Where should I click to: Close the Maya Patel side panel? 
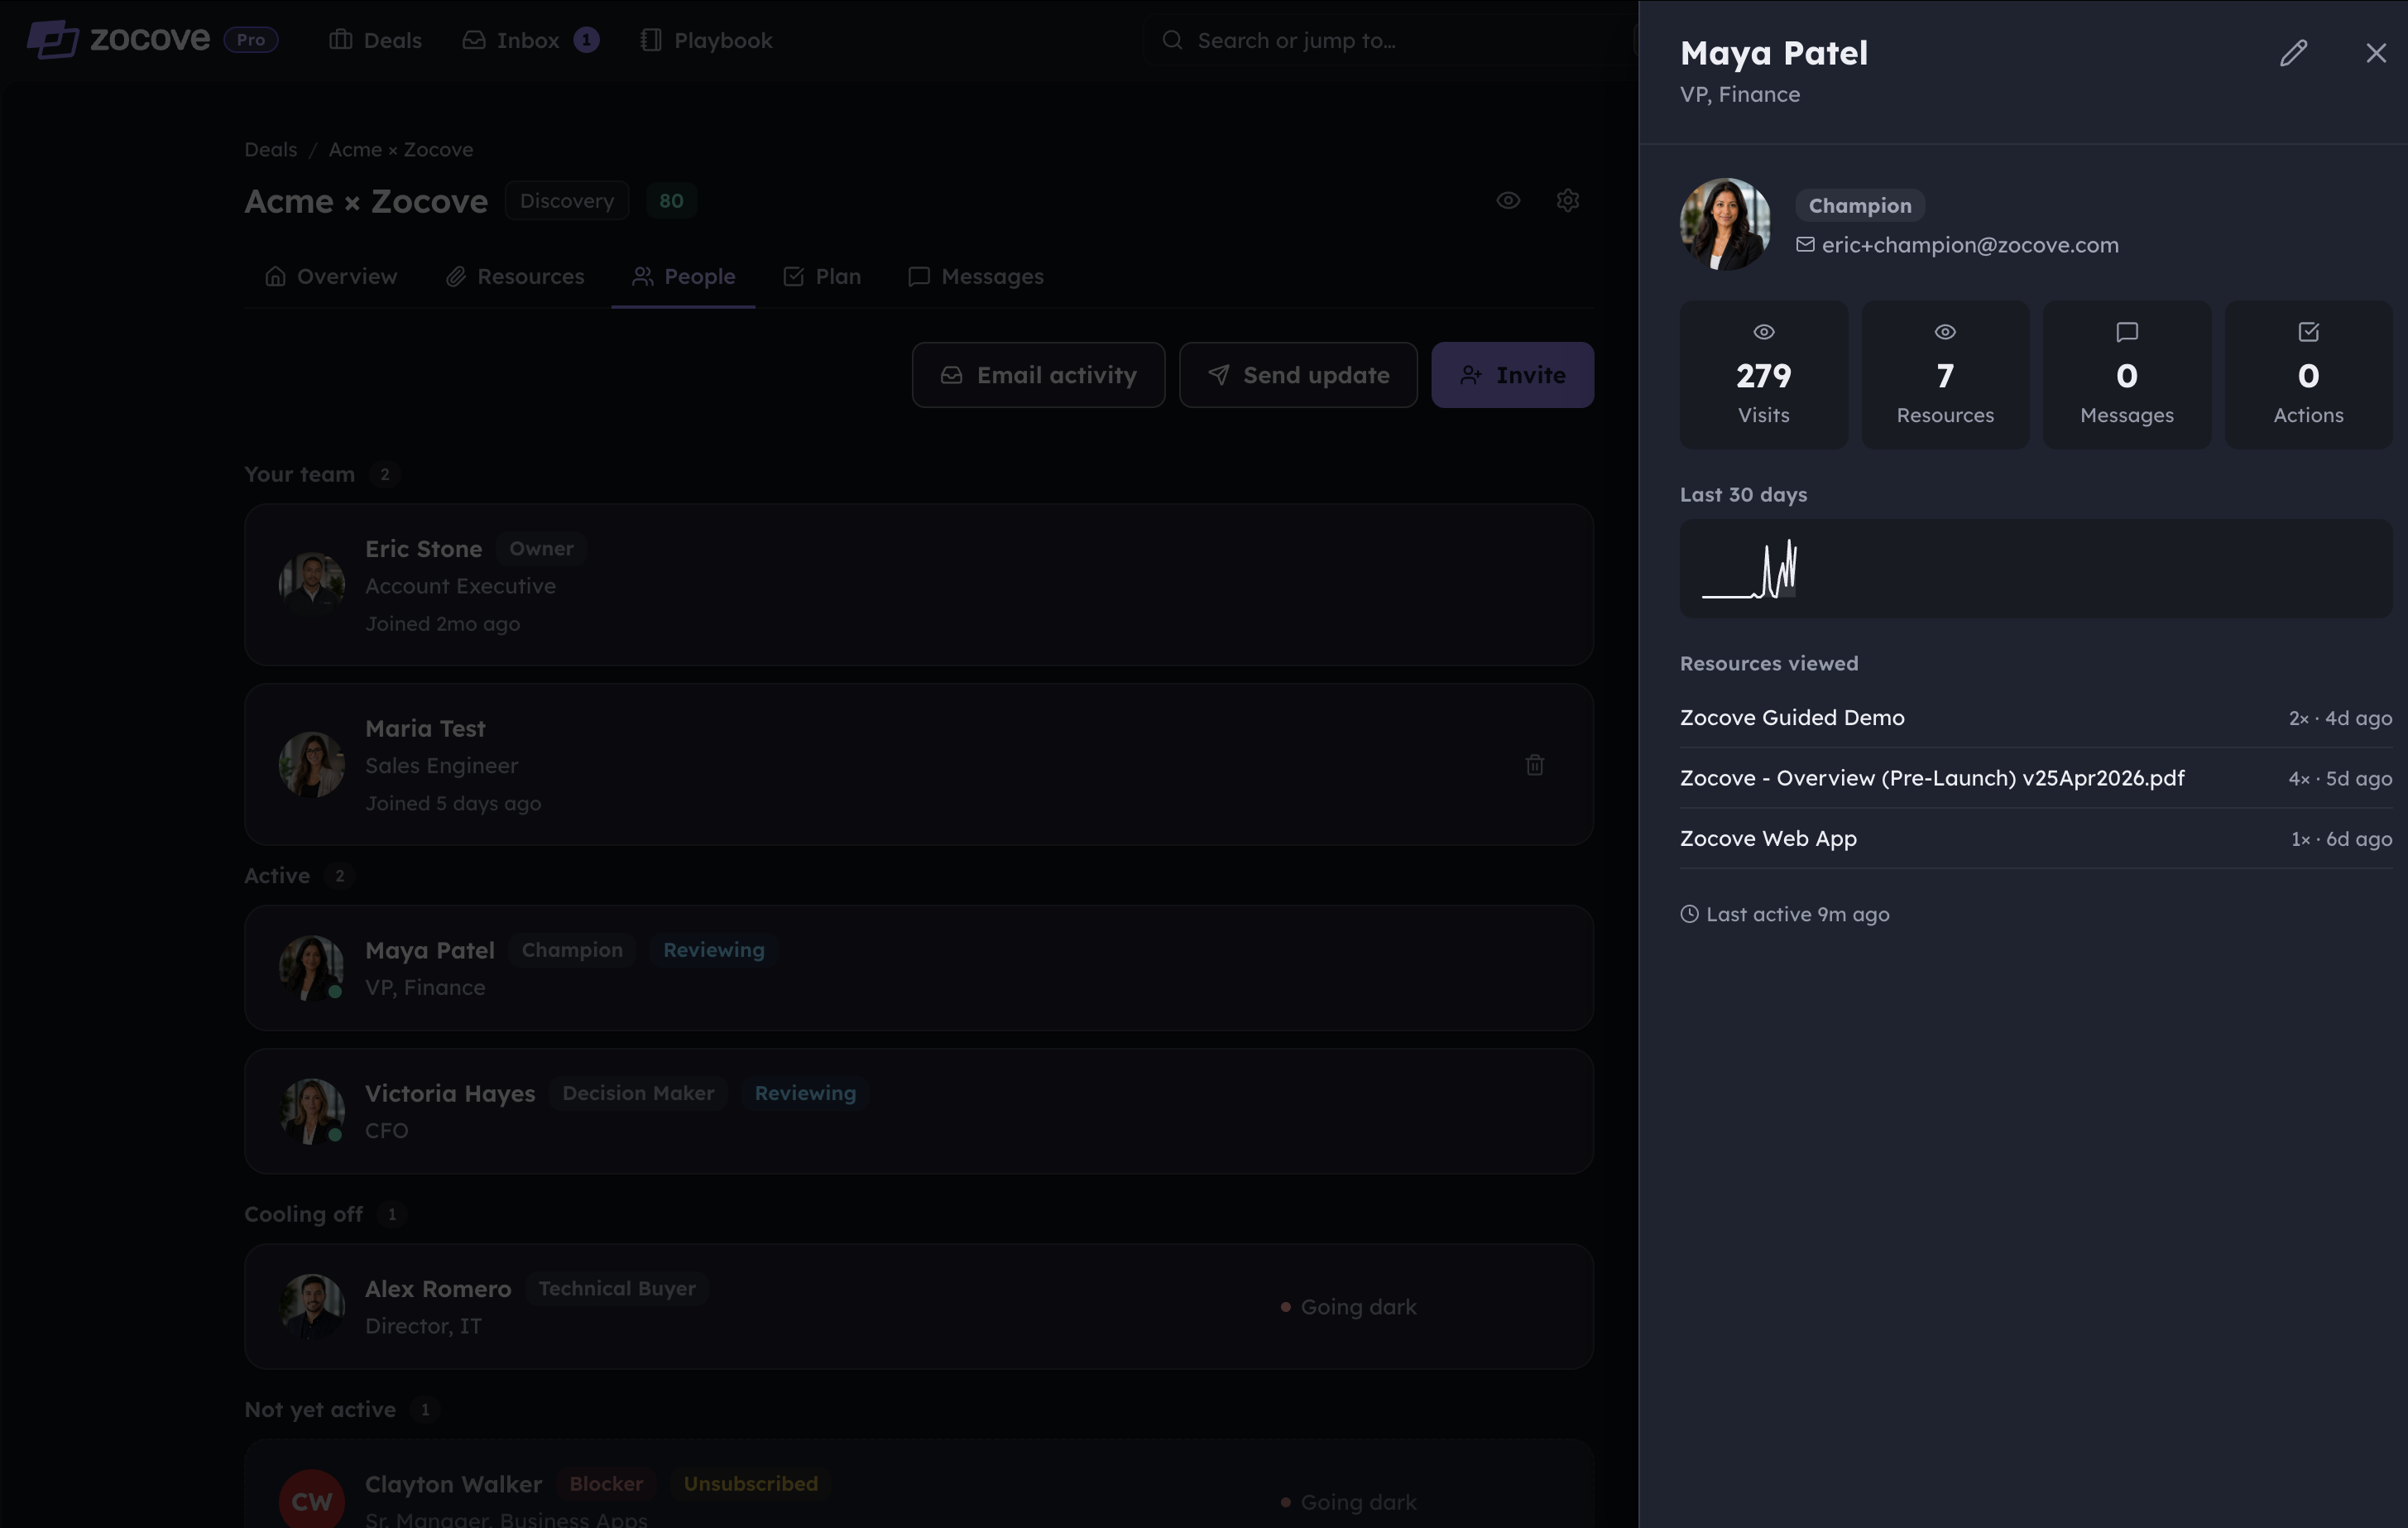coord(2376,53)
